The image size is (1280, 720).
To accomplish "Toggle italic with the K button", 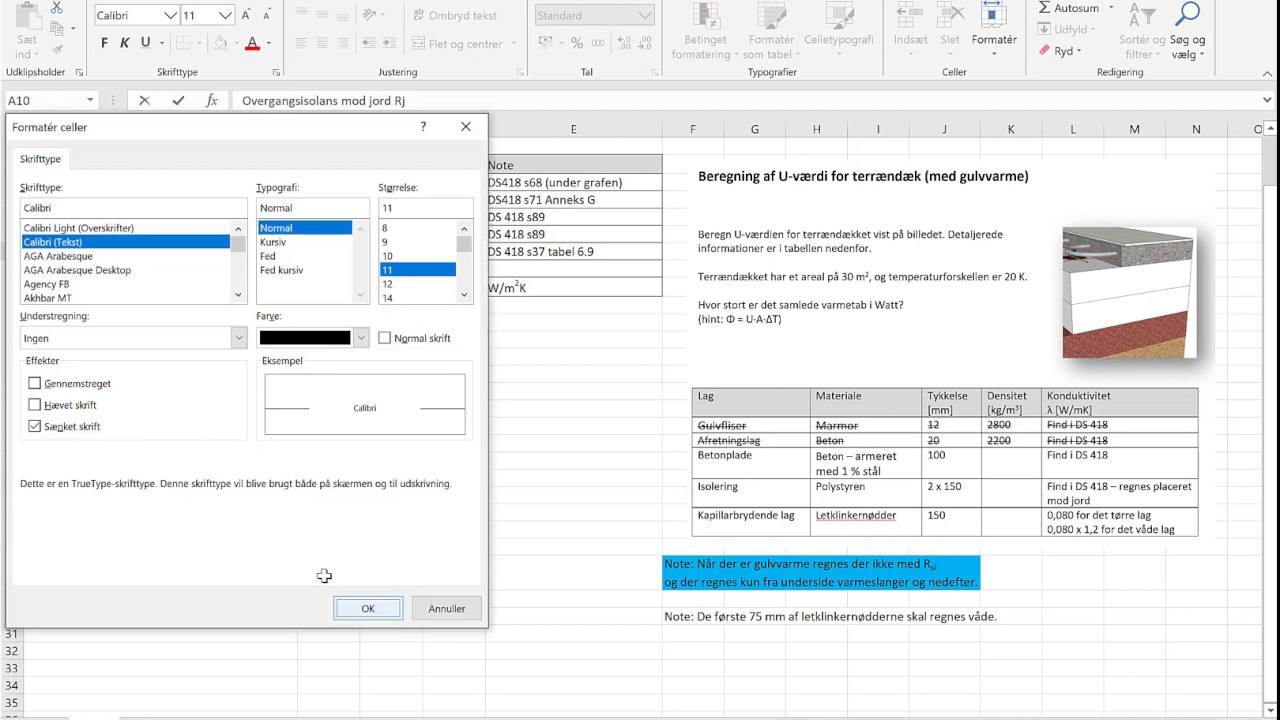I will coord(125,43).
